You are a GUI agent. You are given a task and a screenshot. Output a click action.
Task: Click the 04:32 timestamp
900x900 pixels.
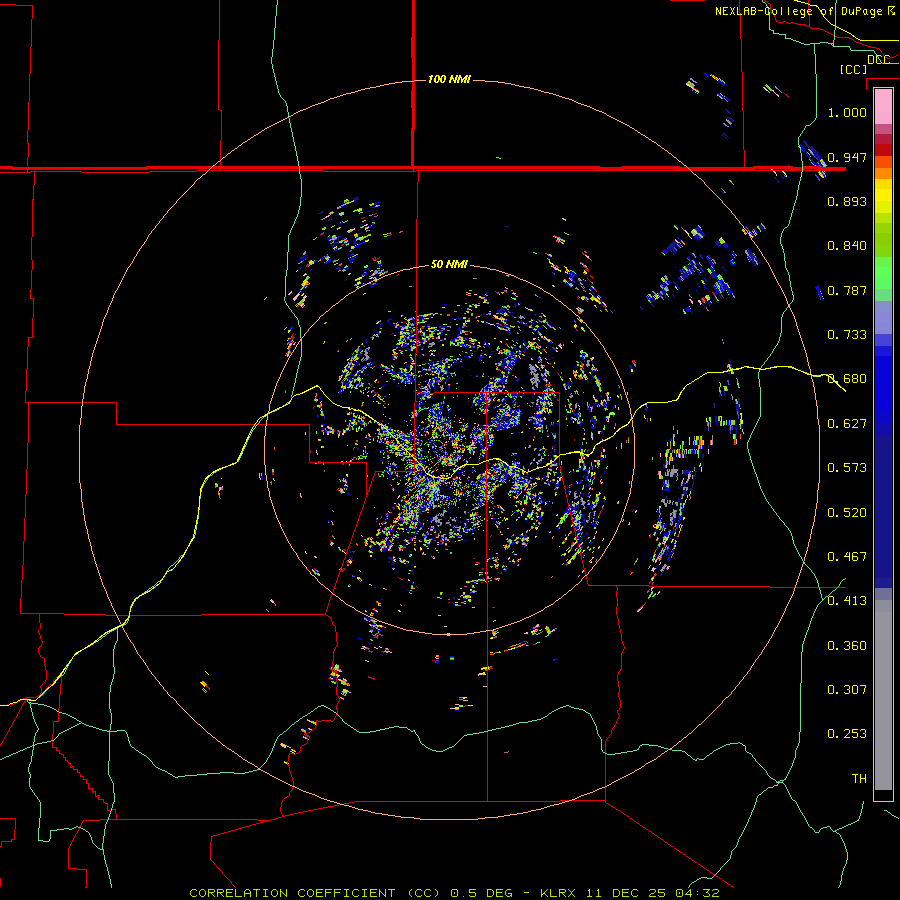pyautogui.click(x=697, y=893)
